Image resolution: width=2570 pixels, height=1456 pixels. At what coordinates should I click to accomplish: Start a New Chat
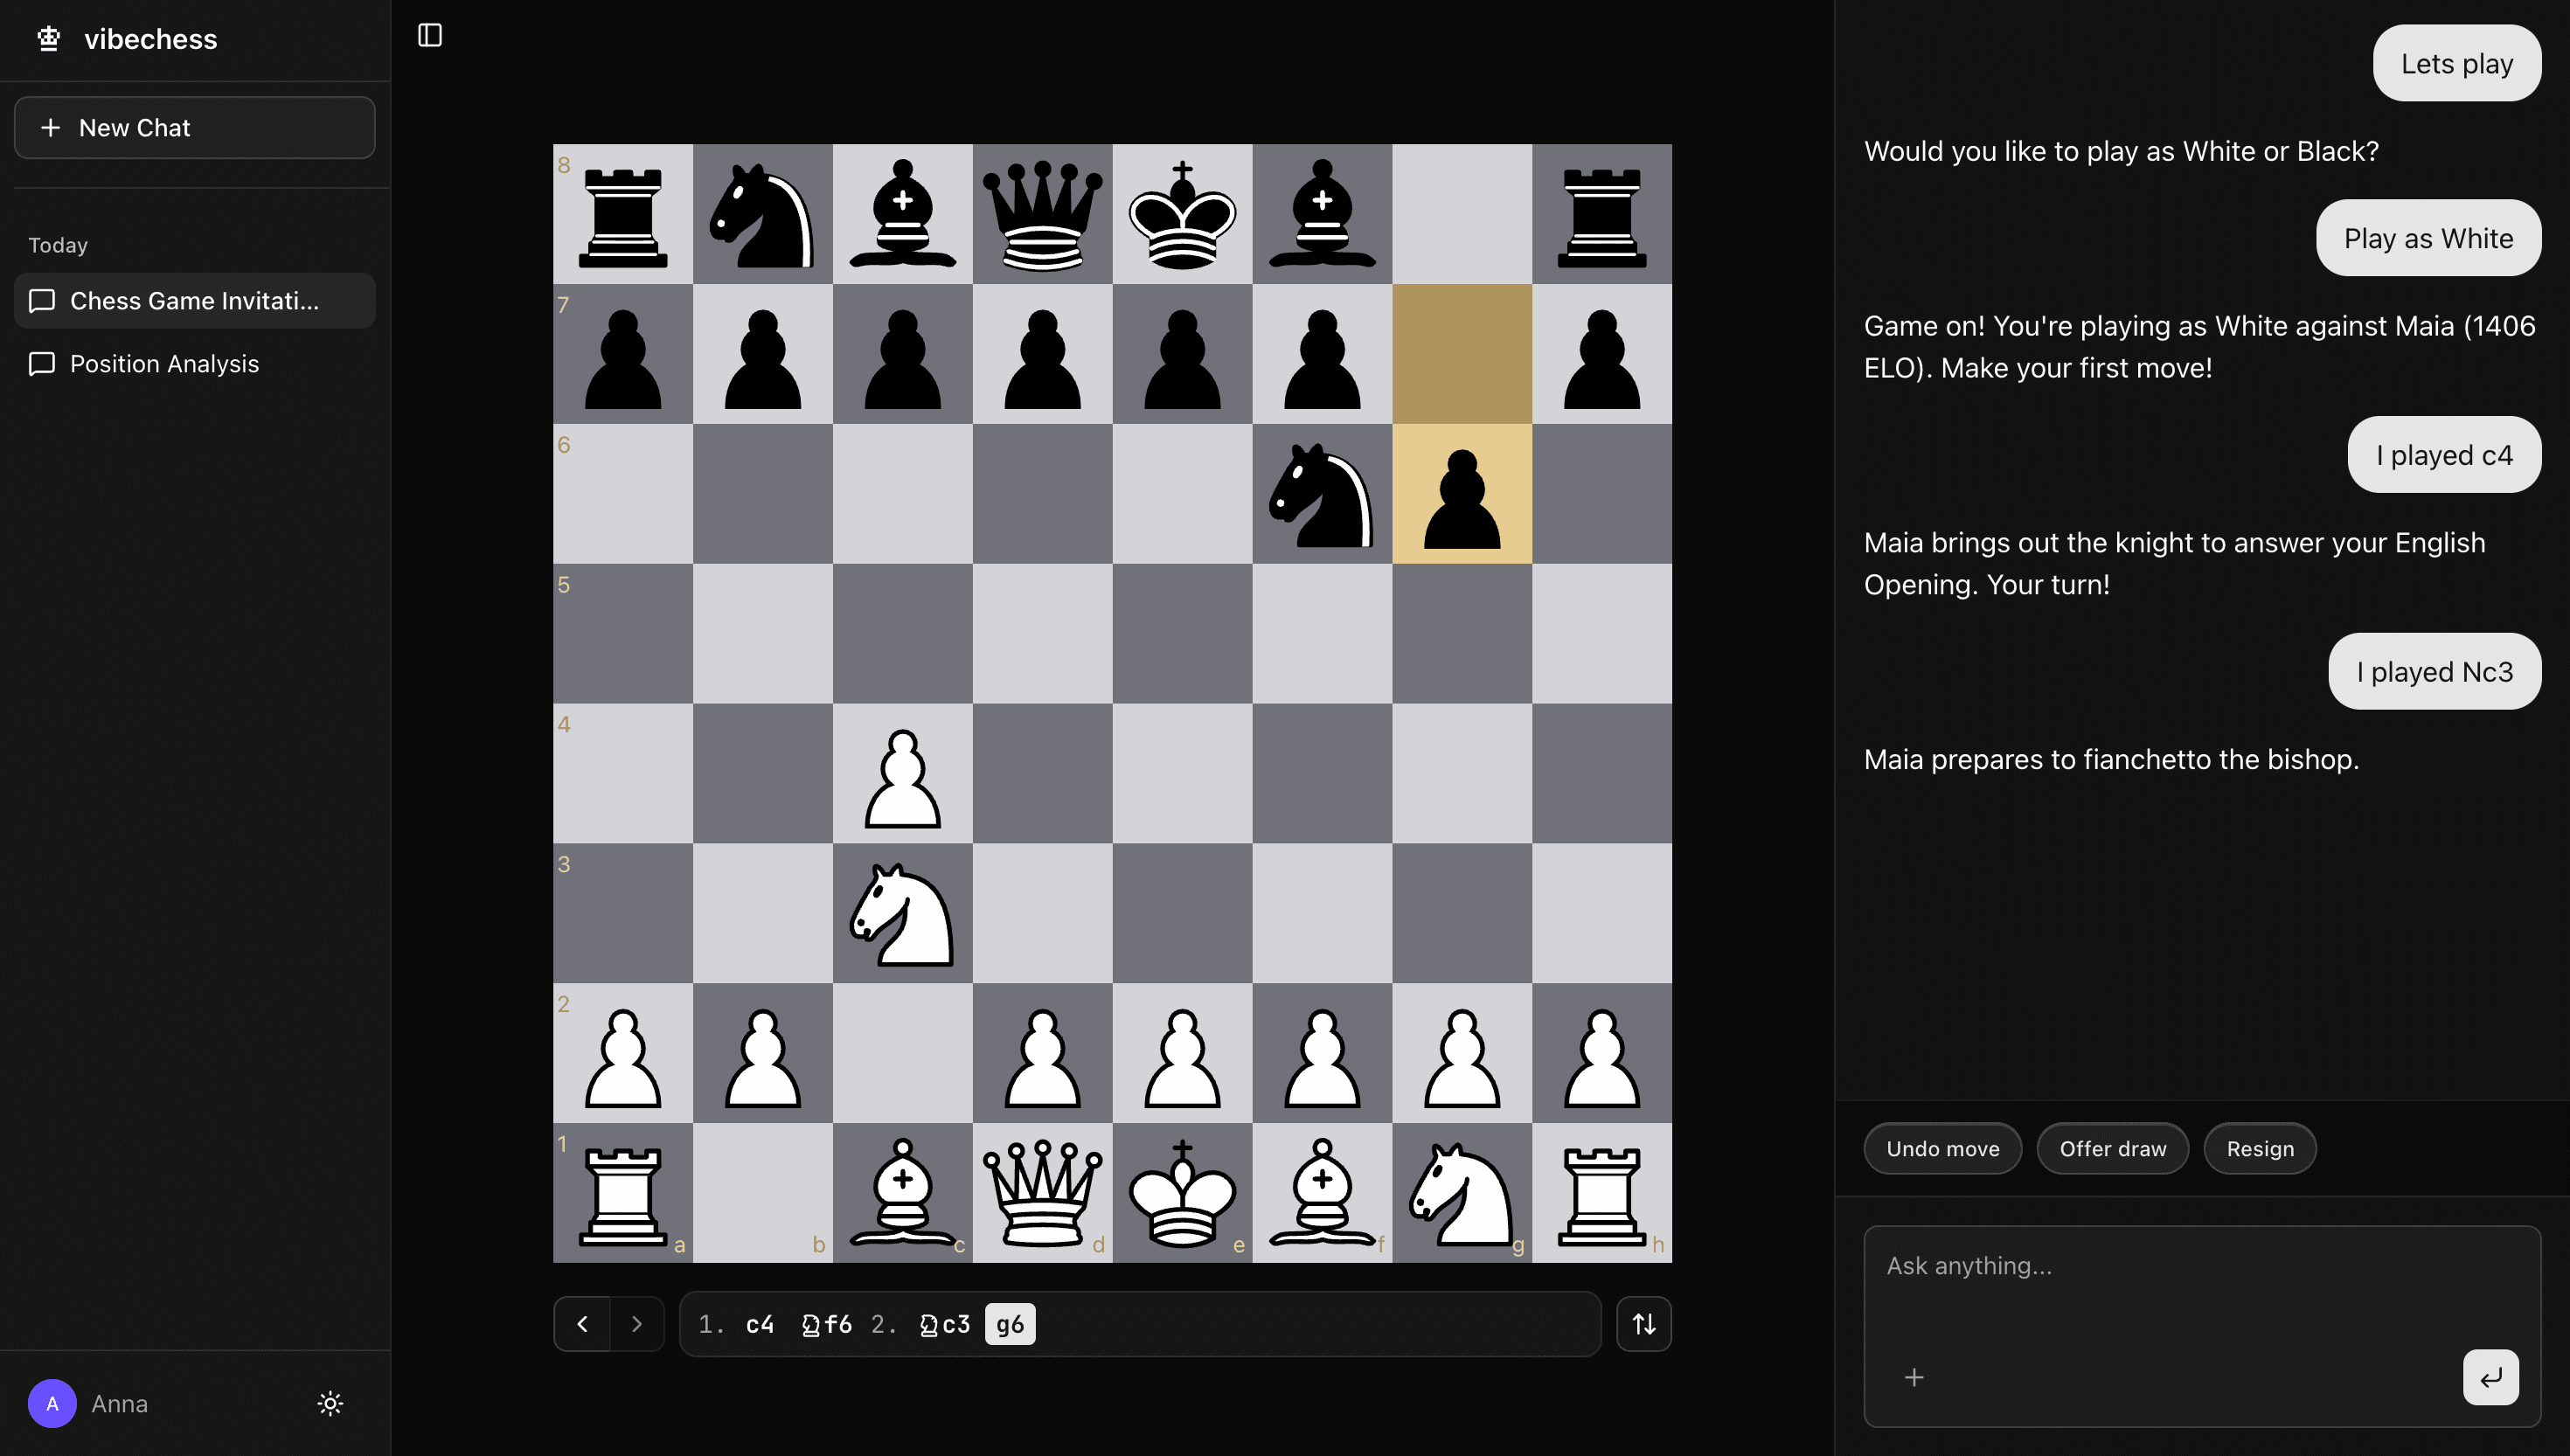point(195,128)
